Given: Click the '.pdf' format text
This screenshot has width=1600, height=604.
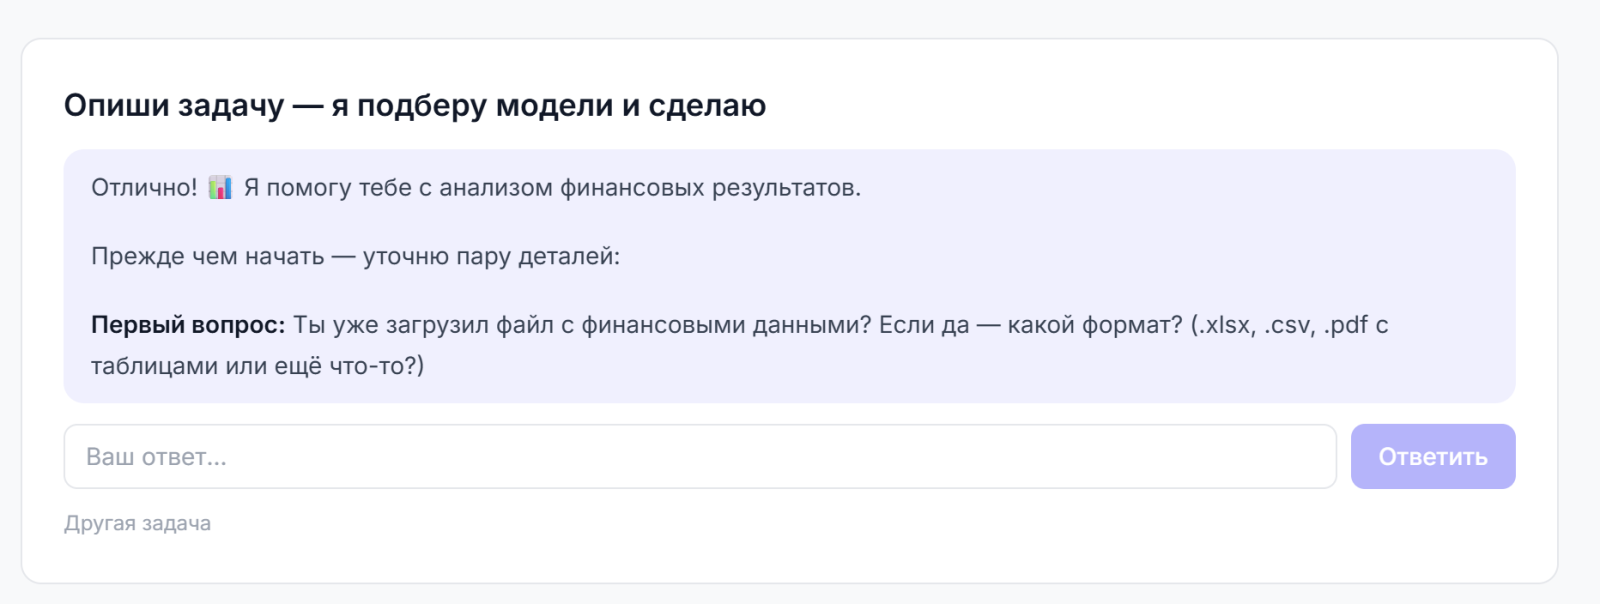Looking at the screenshot, I should [x=1346, y=325].
